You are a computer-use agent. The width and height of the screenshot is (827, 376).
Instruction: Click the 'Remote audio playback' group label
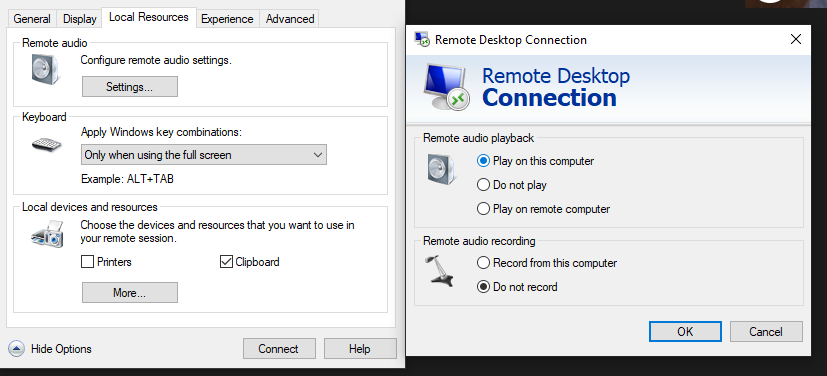[x=478, y=138]
